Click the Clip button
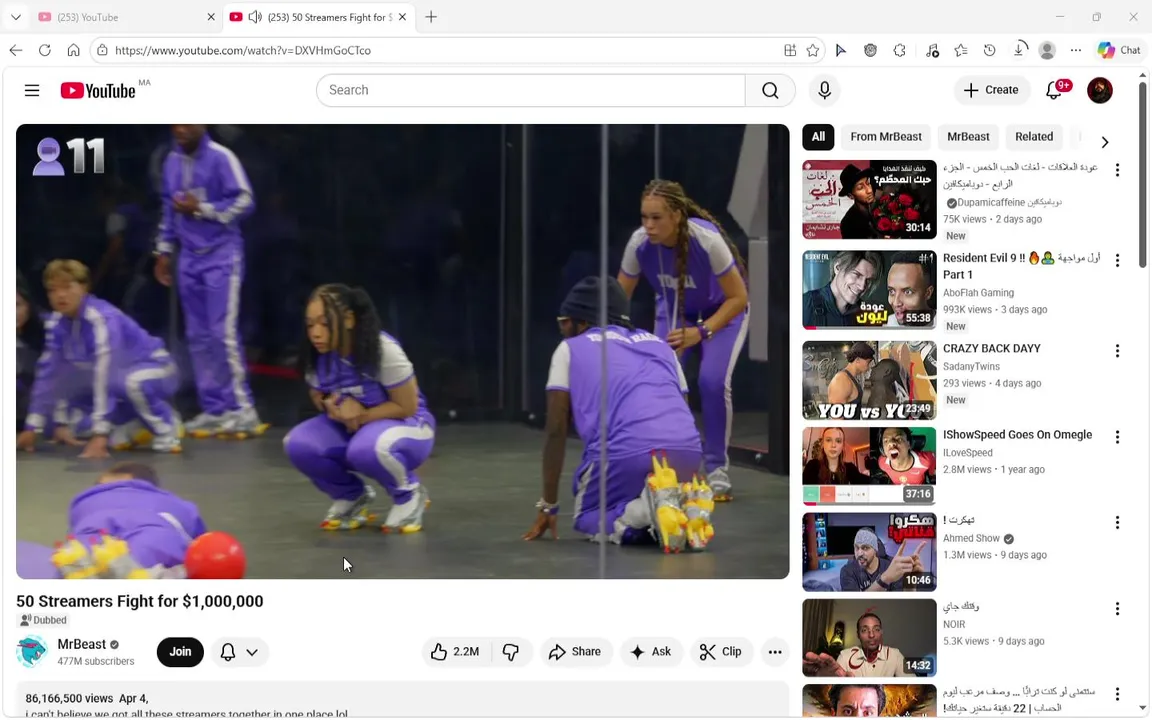 [720, 652]
